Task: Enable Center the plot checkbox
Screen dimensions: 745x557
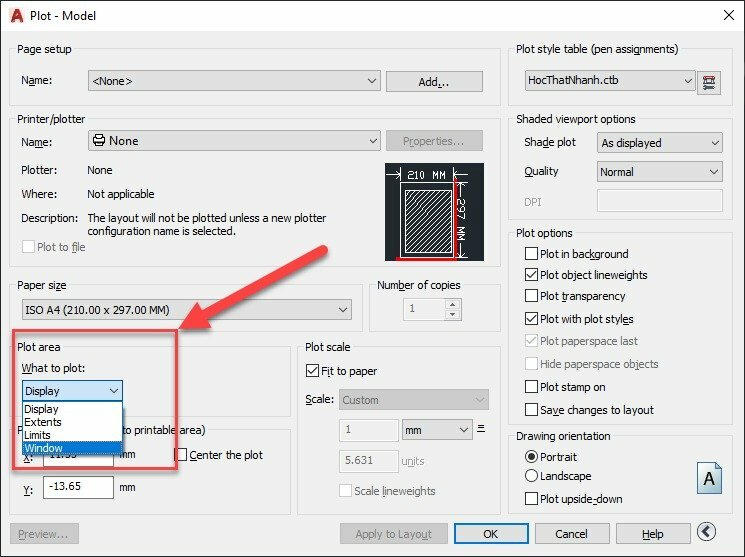Action: [181, 455]
